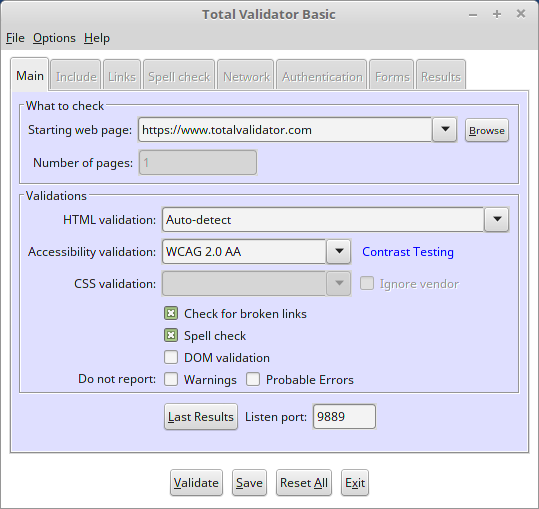
Task: Switch to the Links tab
Action: coord(122,76)
